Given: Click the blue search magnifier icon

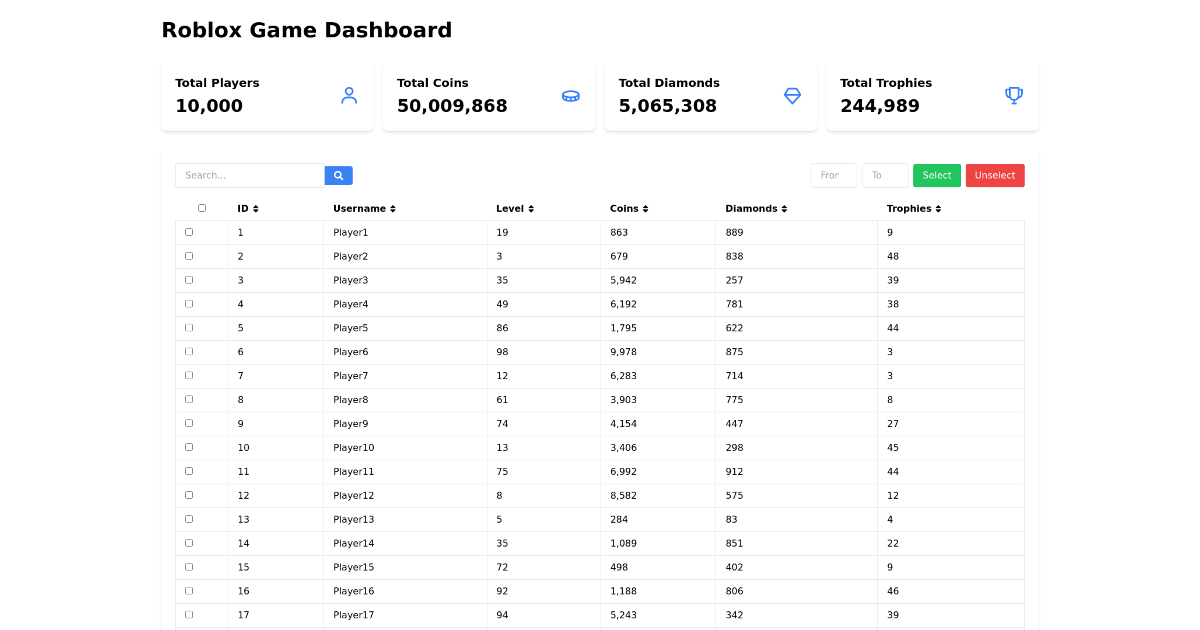Looking at the screenshot, I should point(338,175).
